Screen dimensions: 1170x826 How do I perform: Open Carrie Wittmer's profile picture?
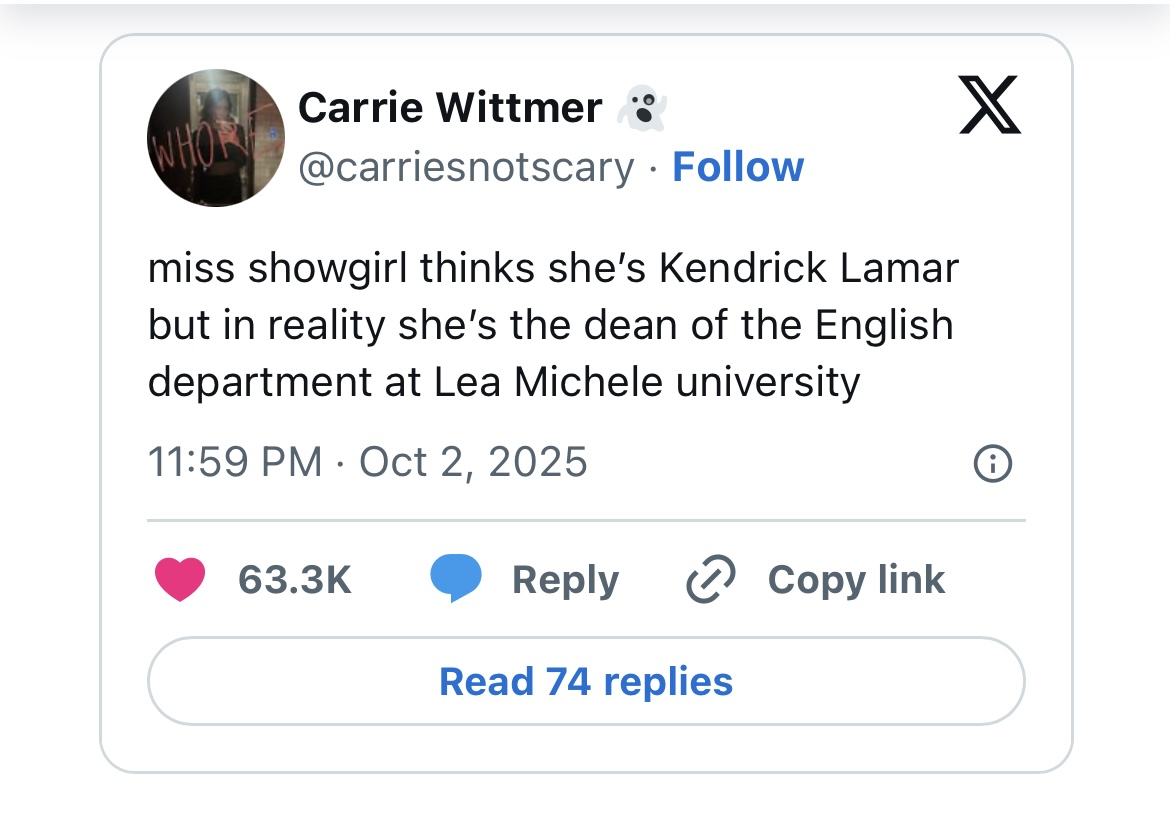[216, 138]
